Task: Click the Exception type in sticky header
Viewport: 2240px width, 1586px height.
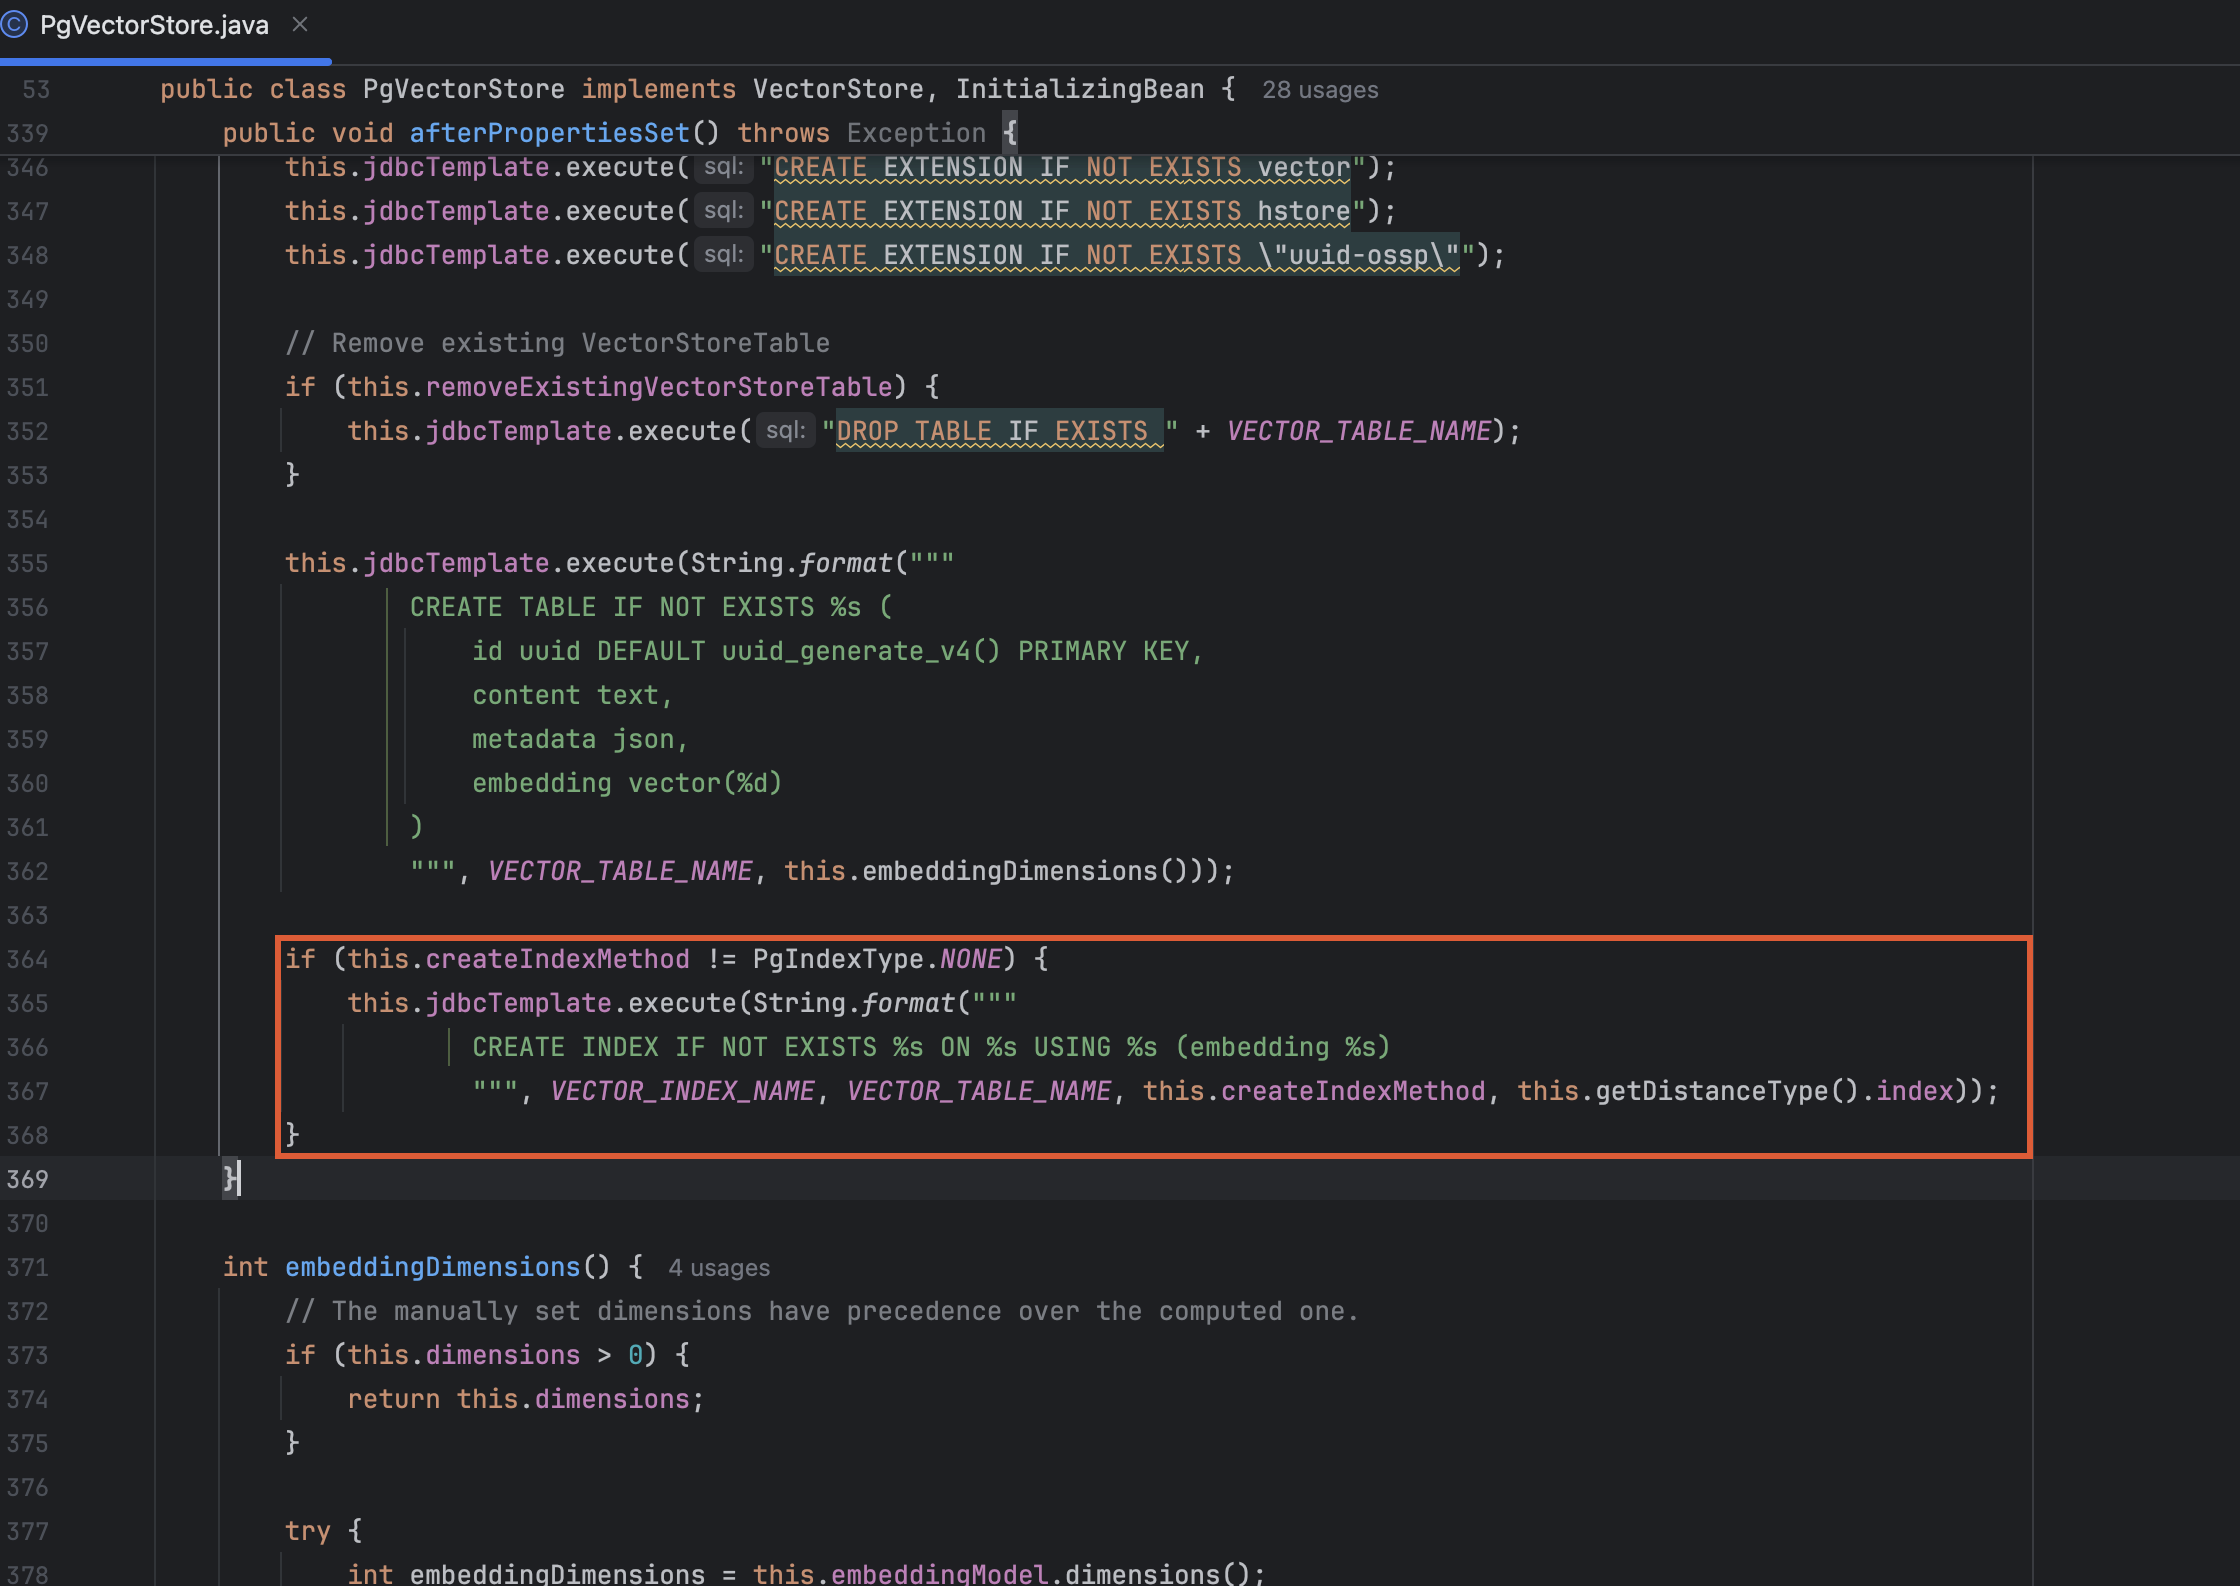Action: tap(916, 133)
